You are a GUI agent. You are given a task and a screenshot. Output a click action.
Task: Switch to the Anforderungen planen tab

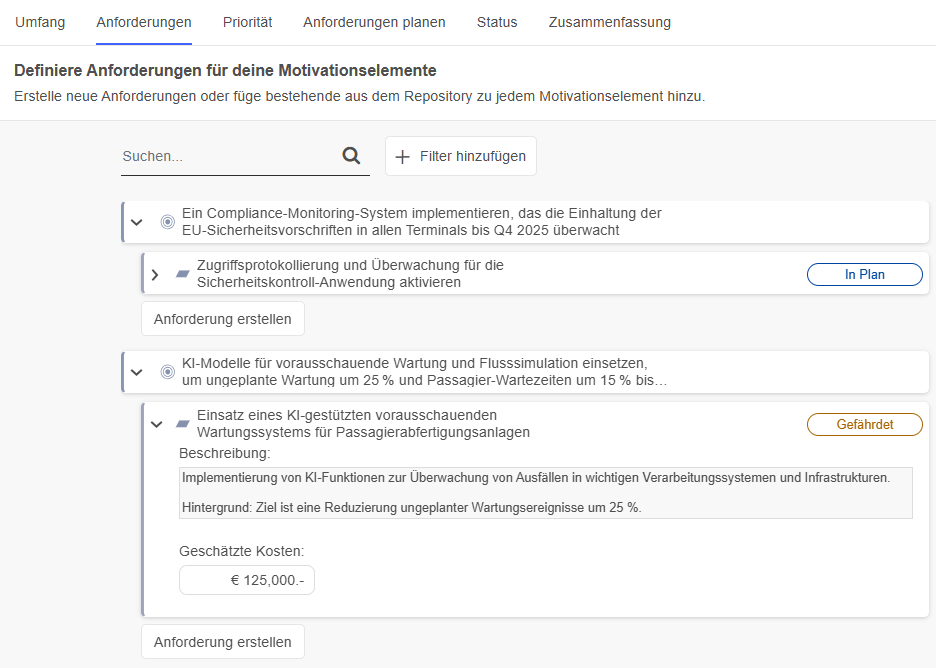click(x=374, y=21)
